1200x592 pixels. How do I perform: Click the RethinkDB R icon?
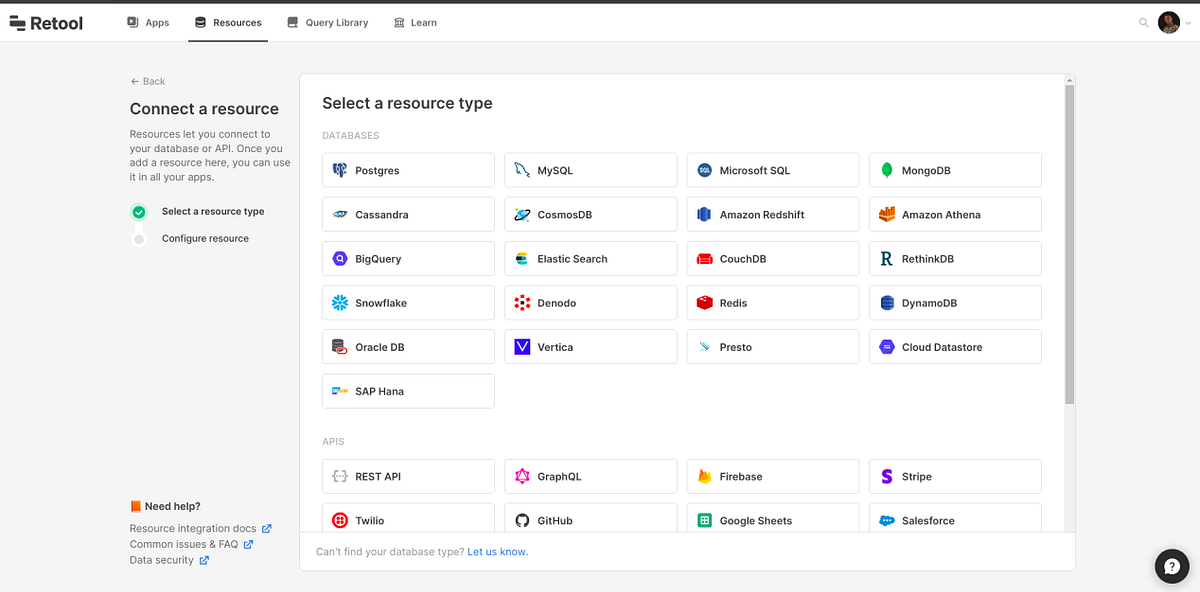point(886,259)
